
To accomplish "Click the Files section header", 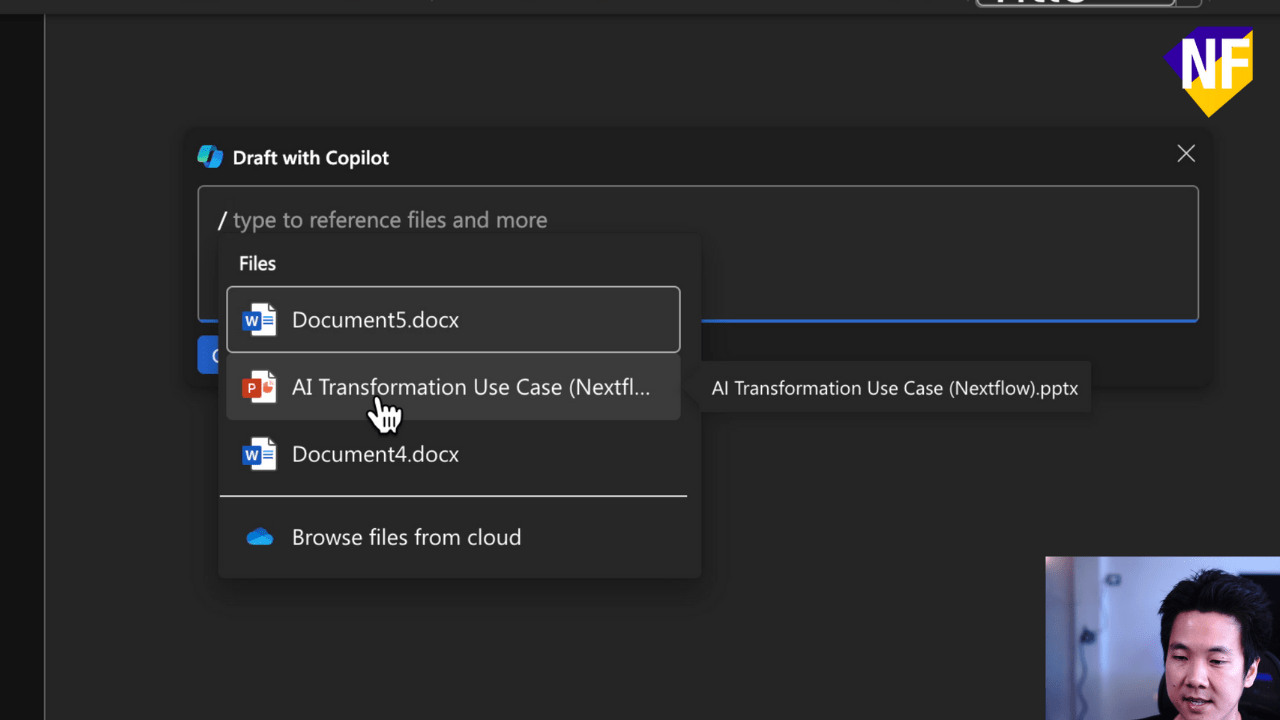I will (257, 263).
